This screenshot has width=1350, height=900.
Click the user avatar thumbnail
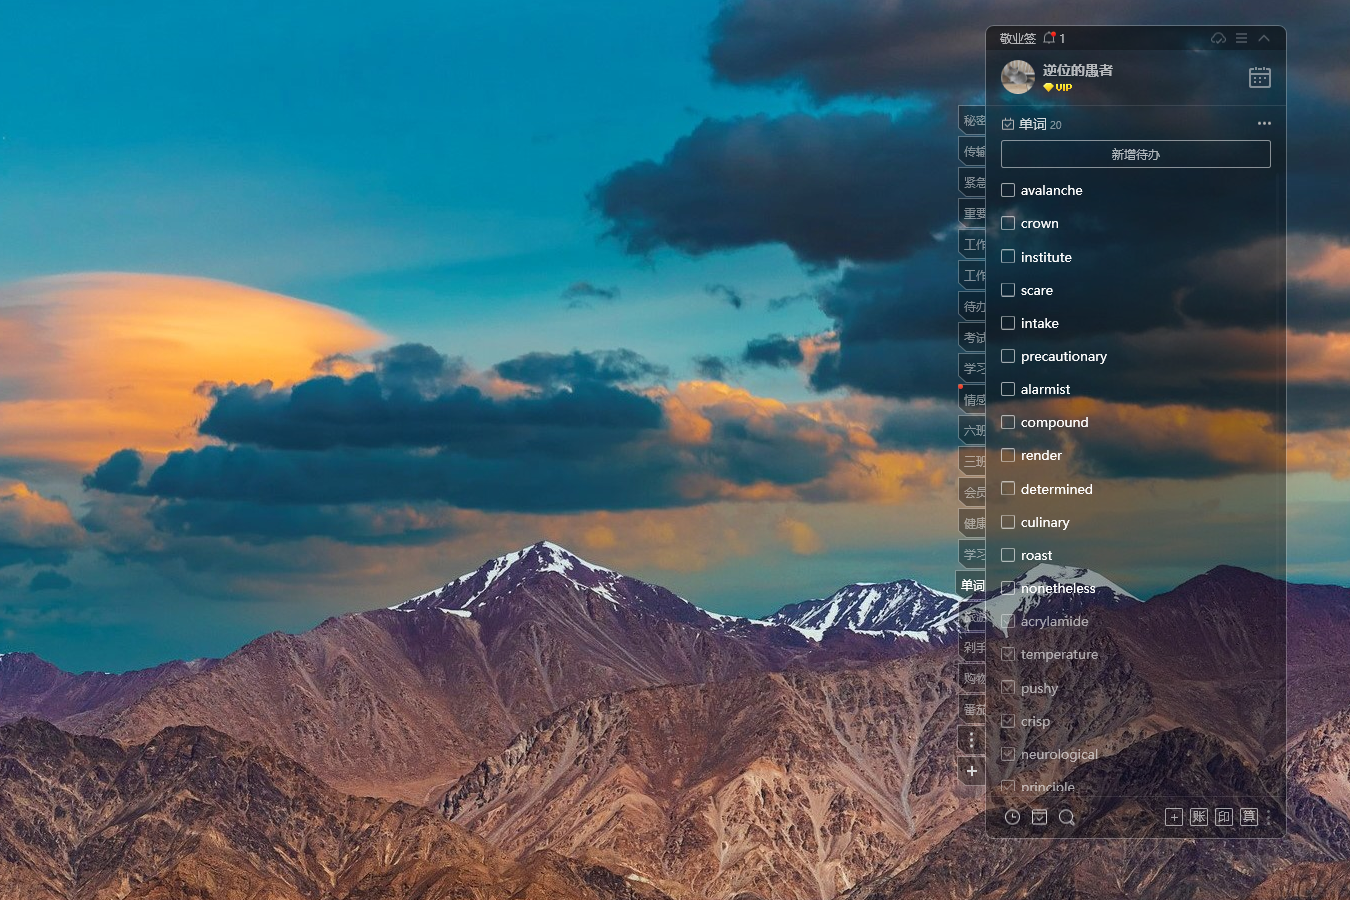(x=1018, y=77)
